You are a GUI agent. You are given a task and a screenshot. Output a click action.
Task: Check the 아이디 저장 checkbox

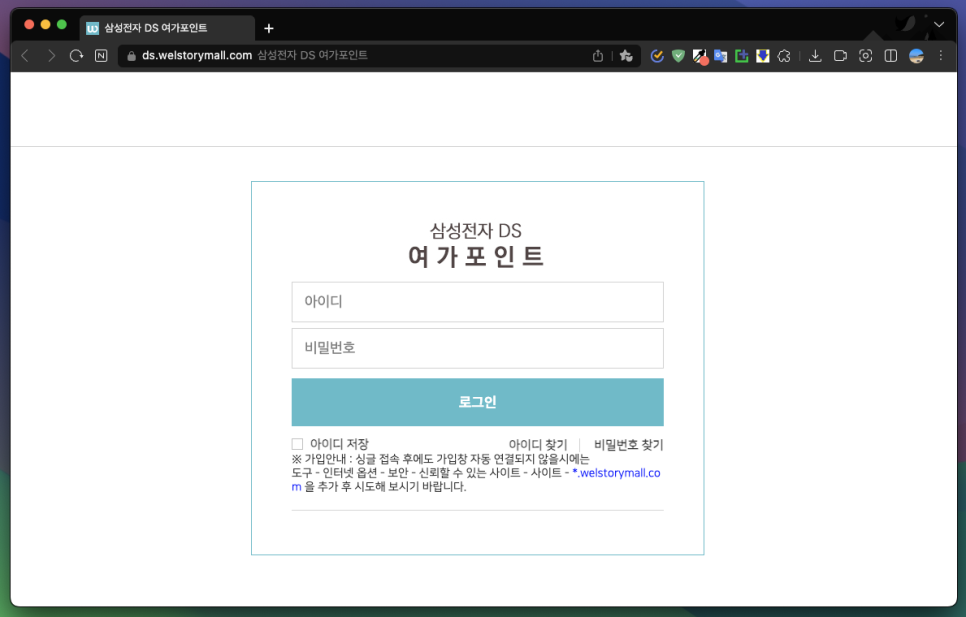[298, 444]
